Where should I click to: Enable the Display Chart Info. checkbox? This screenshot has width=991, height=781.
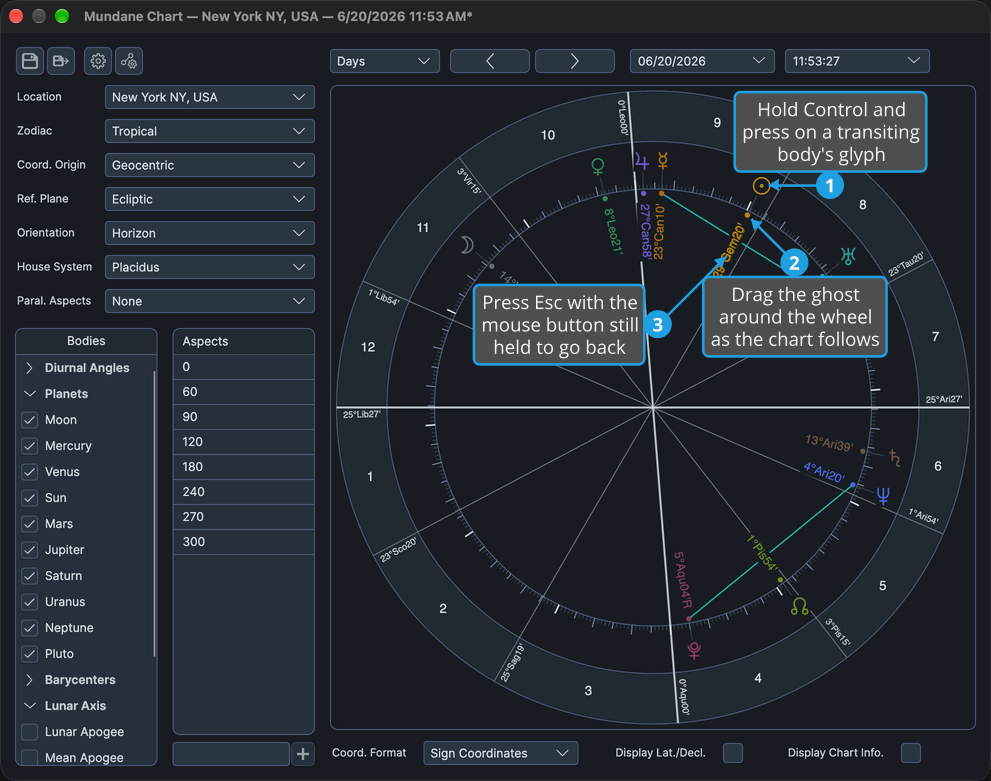click(x=911, y=753)
